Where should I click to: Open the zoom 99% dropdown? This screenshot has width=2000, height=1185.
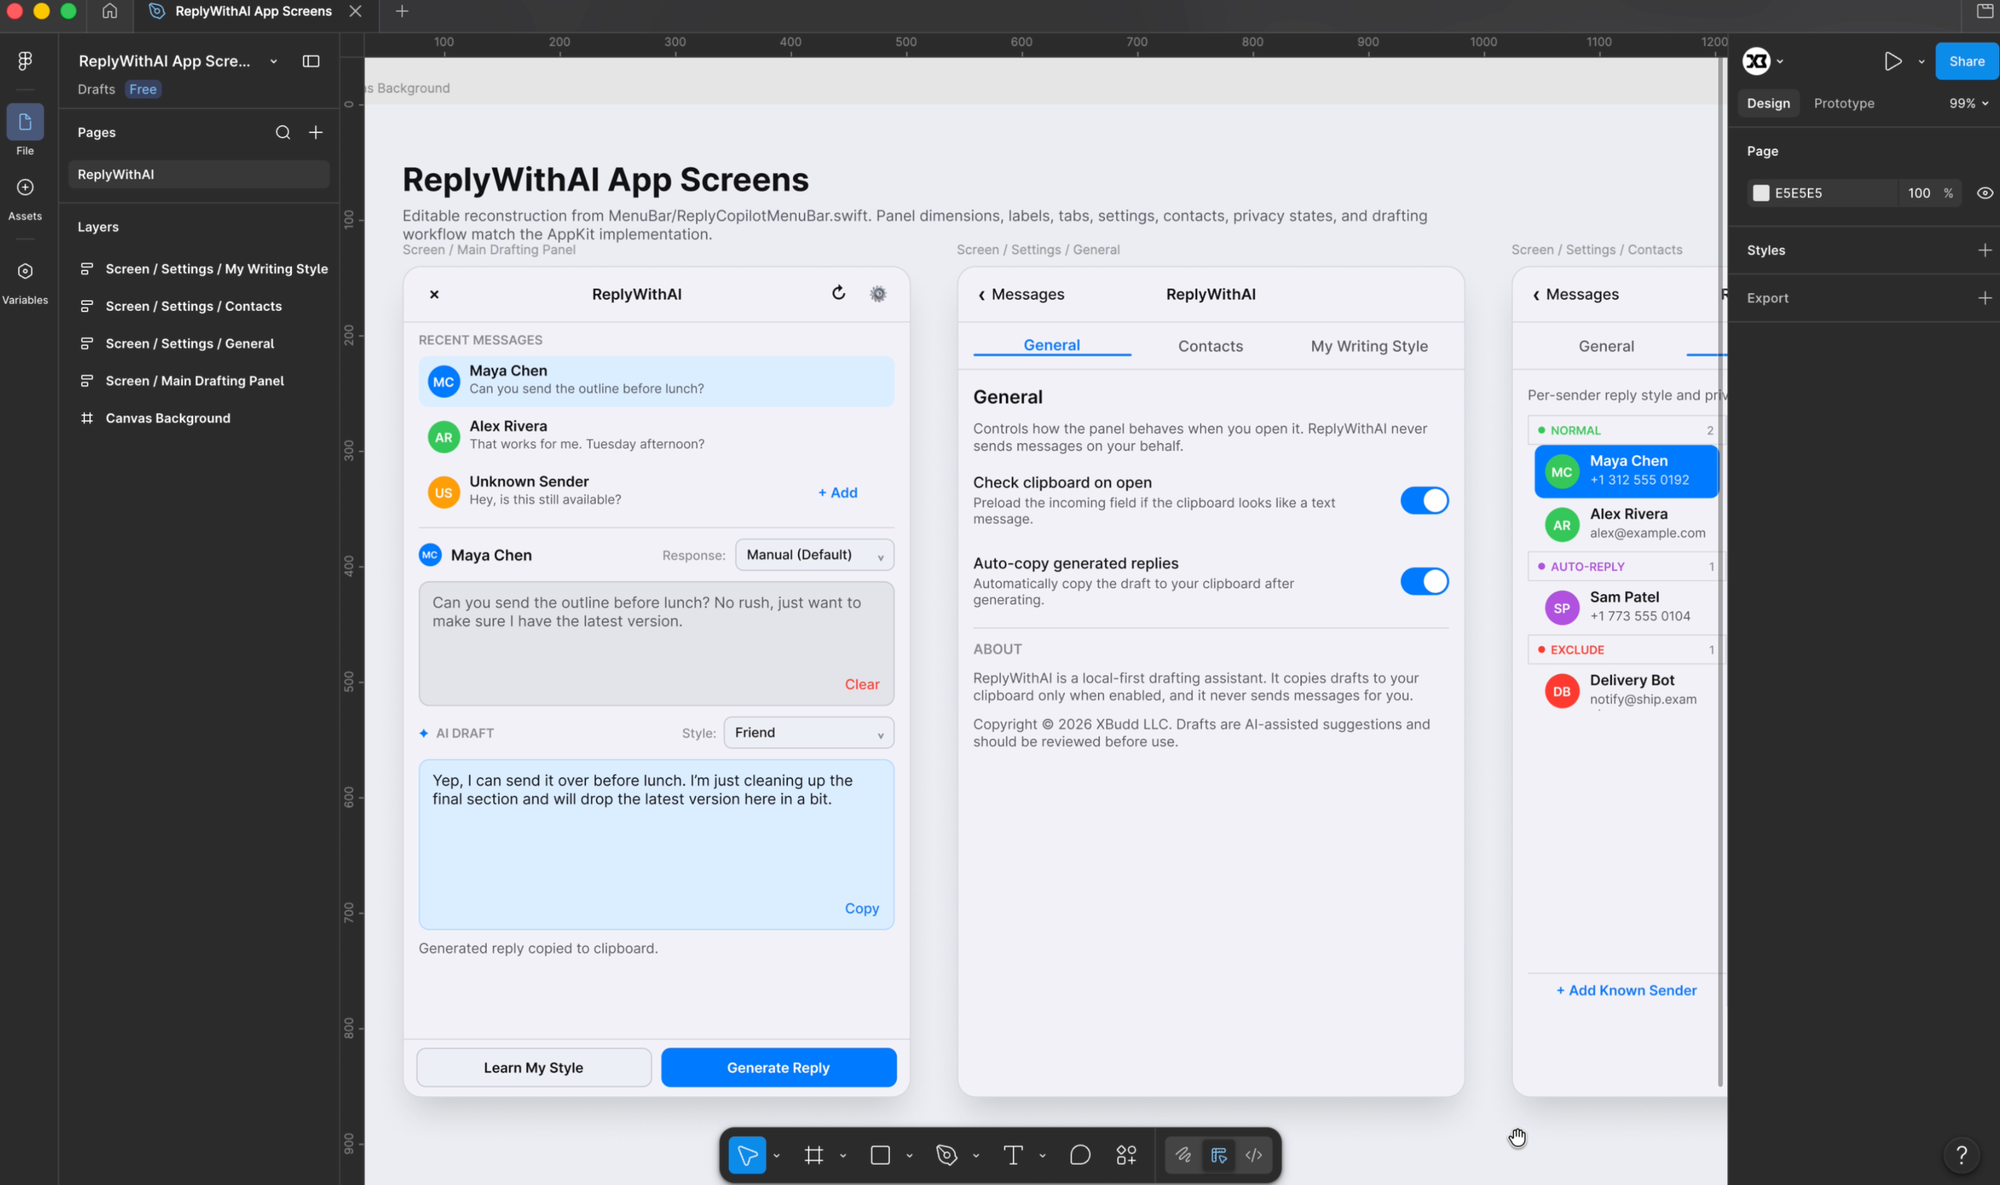tap(1968, 103)
